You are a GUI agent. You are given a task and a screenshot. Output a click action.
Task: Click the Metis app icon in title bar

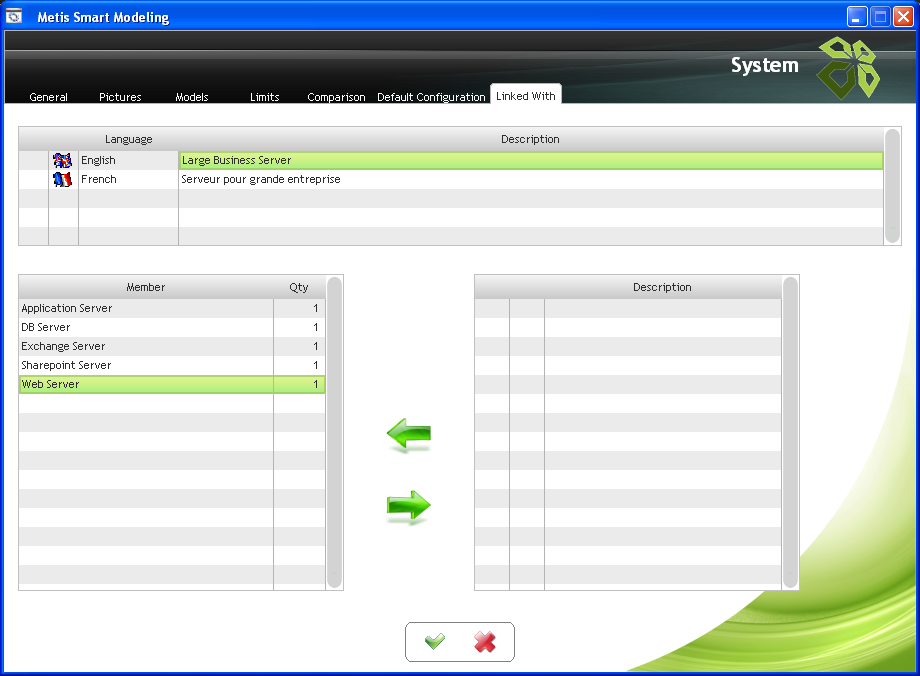[14, 16]
